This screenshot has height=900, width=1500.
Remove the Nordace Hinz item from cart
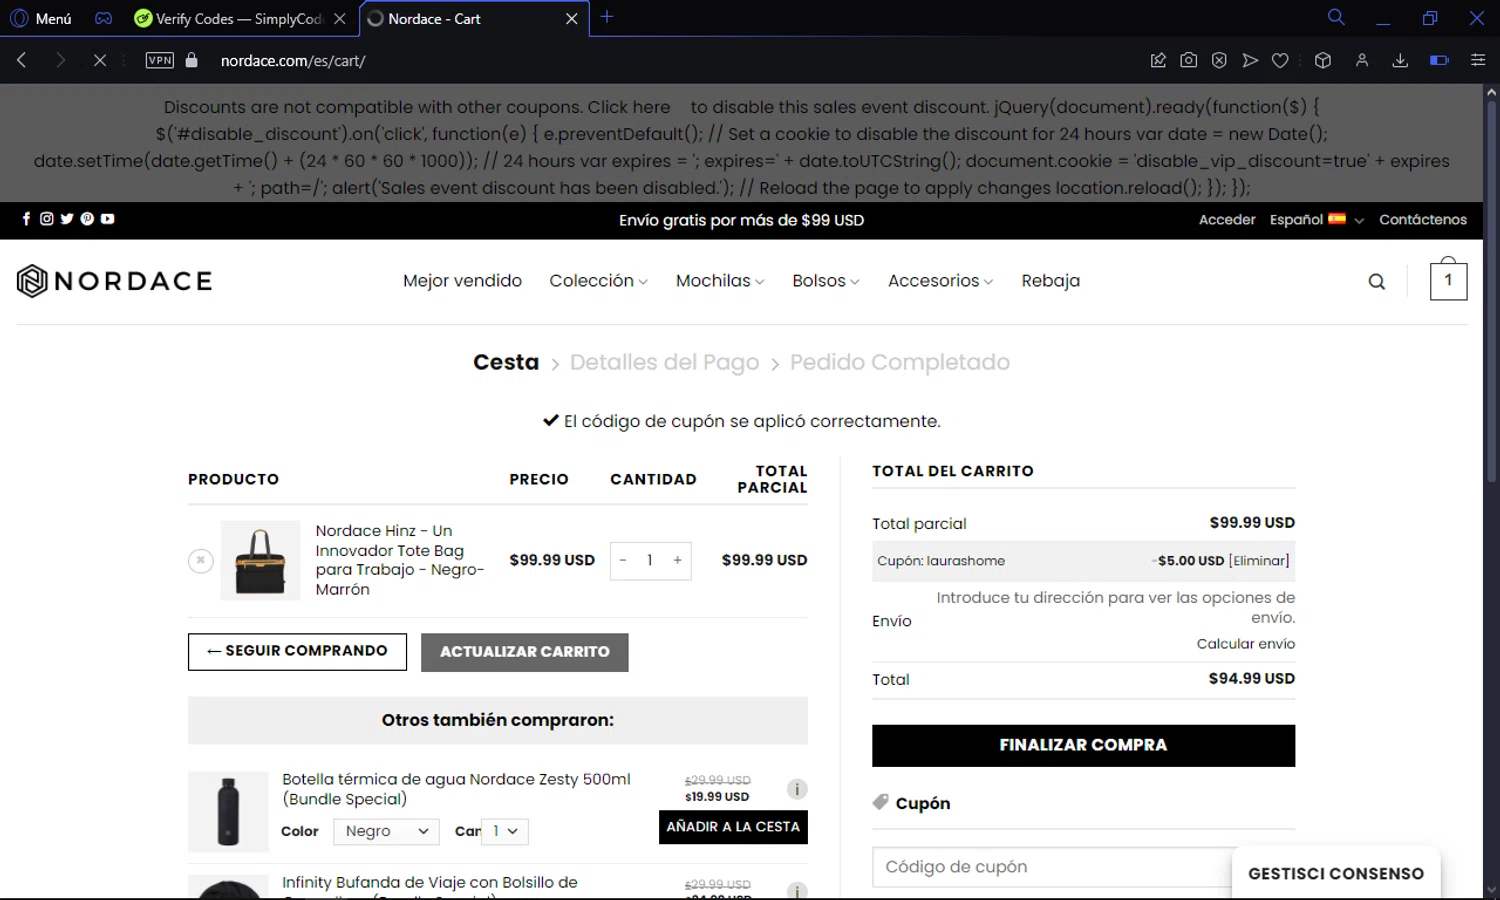(x=201, y=560)
